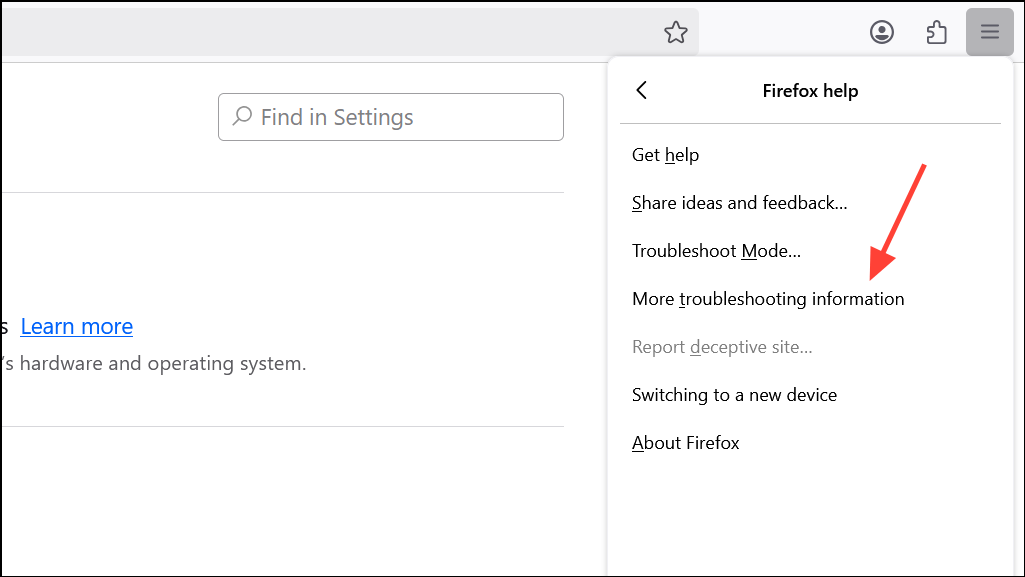The image size is (1025, 577).
Task: Open Switching to a new device
Action: coord(734,395)
